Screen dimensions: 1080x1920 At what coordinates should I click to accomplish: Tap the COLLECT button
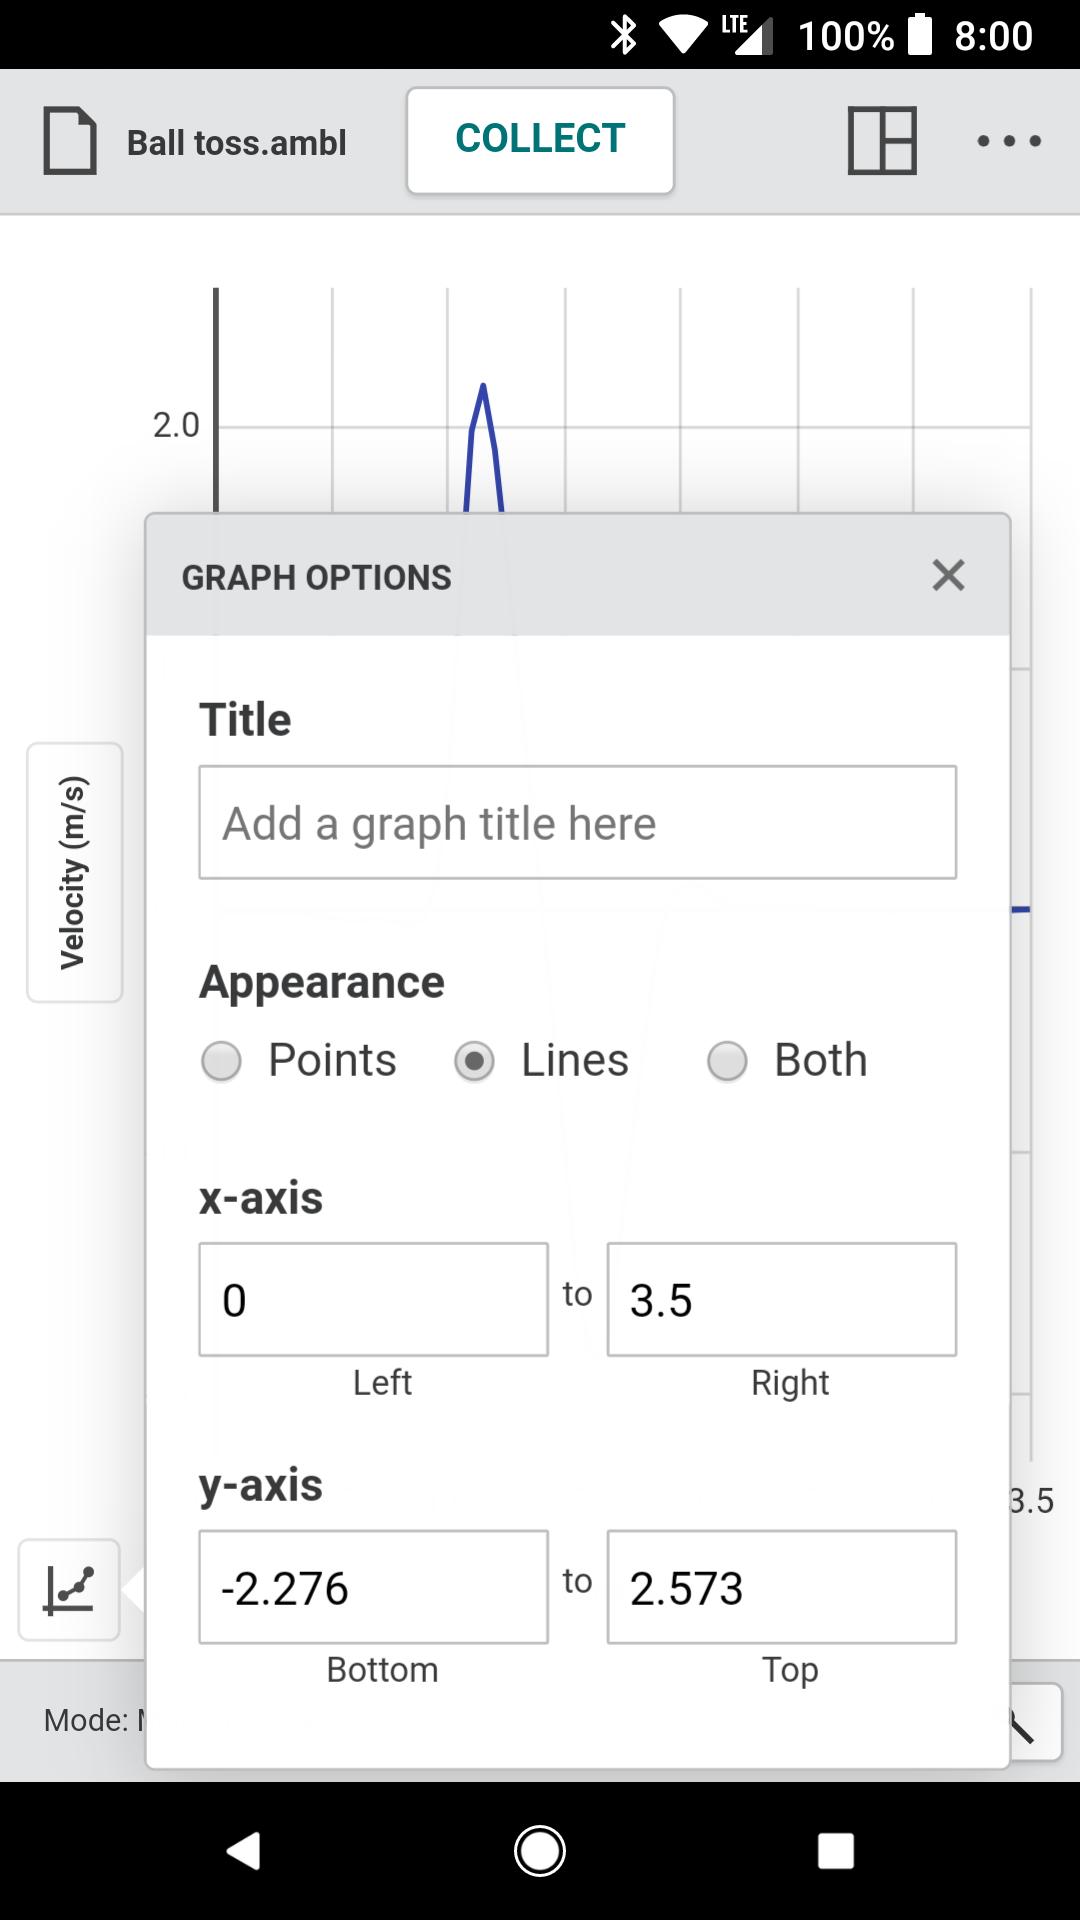(x=540, y=140)
